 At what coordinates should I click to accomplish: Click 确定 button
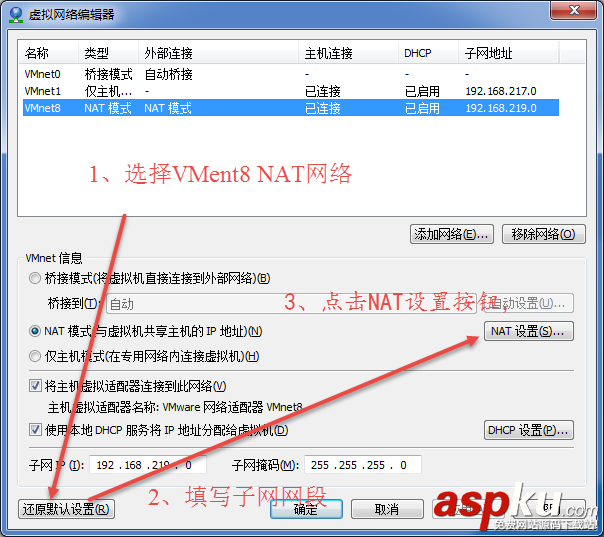[306, 509]
